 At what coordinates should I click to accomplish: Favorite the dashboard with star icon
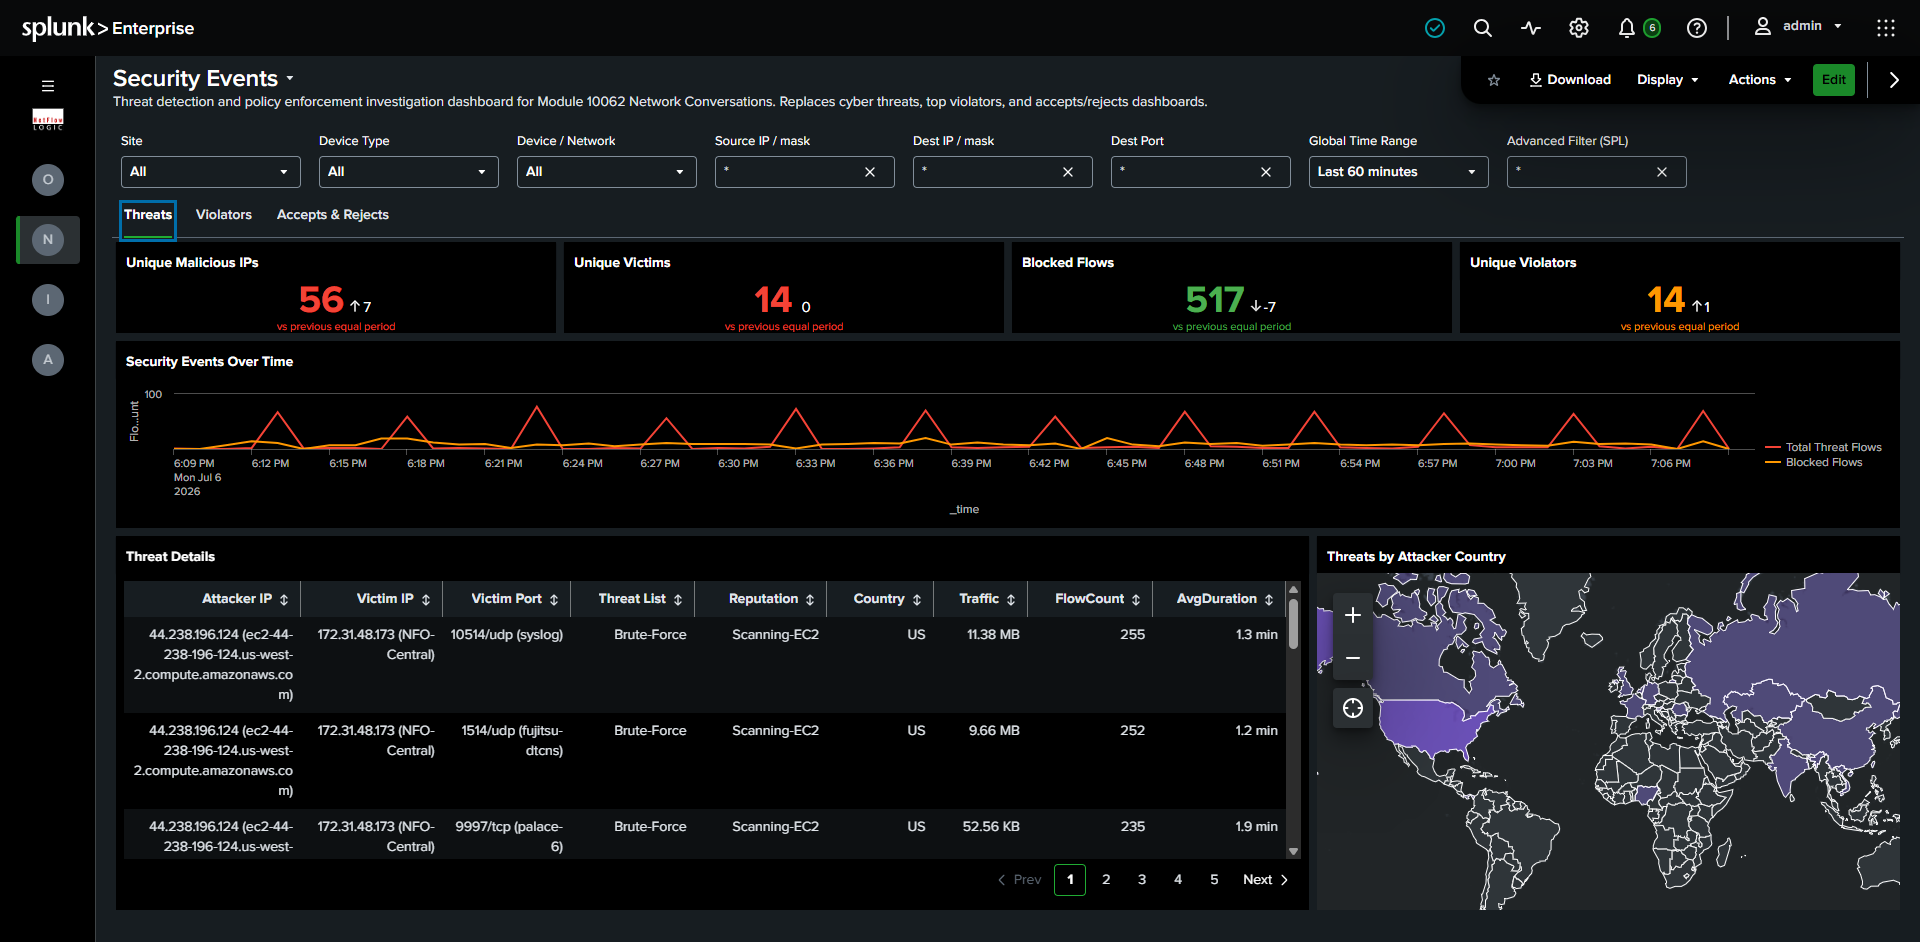click(1494, 80)
